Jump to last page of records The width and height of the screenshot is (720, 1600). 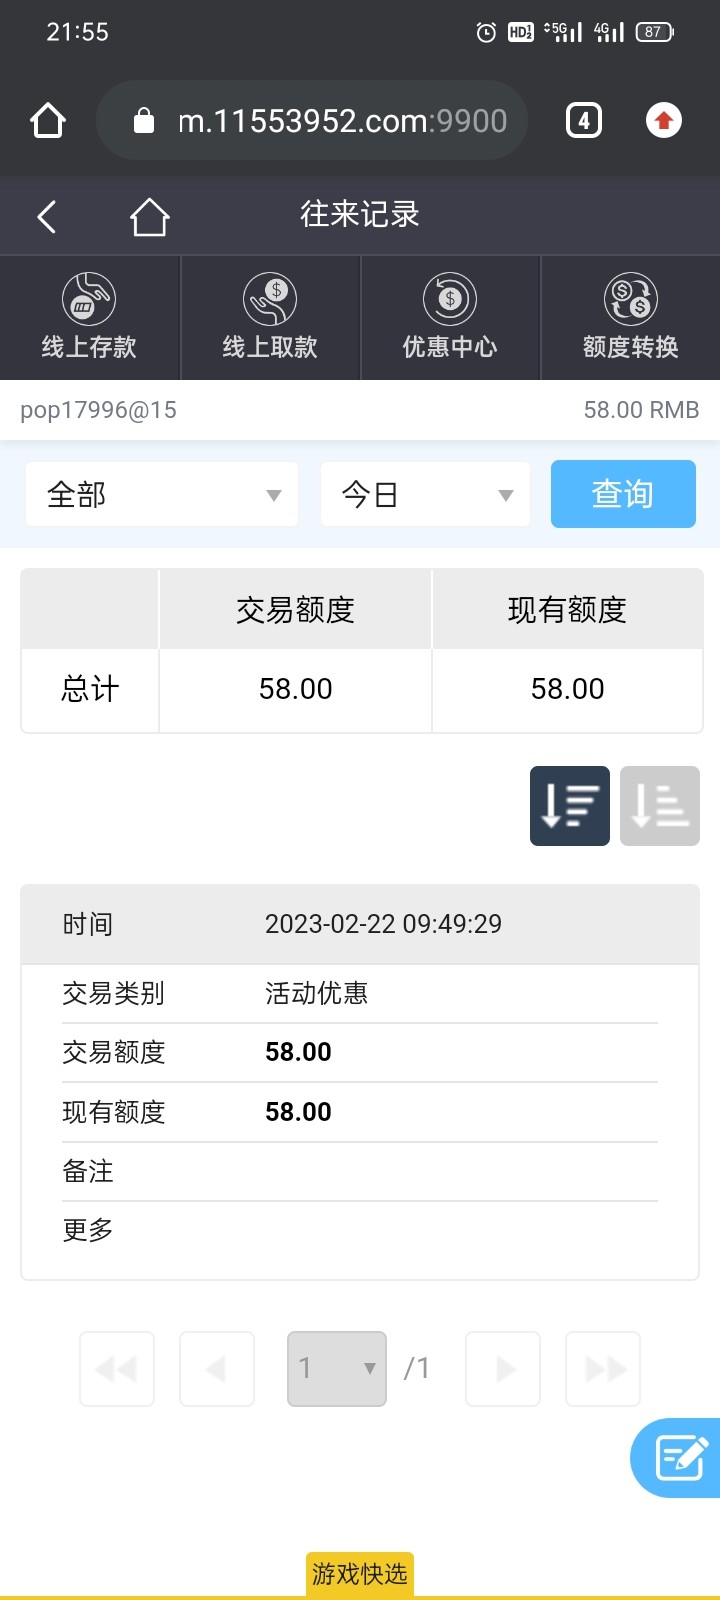pos(603,1368)
